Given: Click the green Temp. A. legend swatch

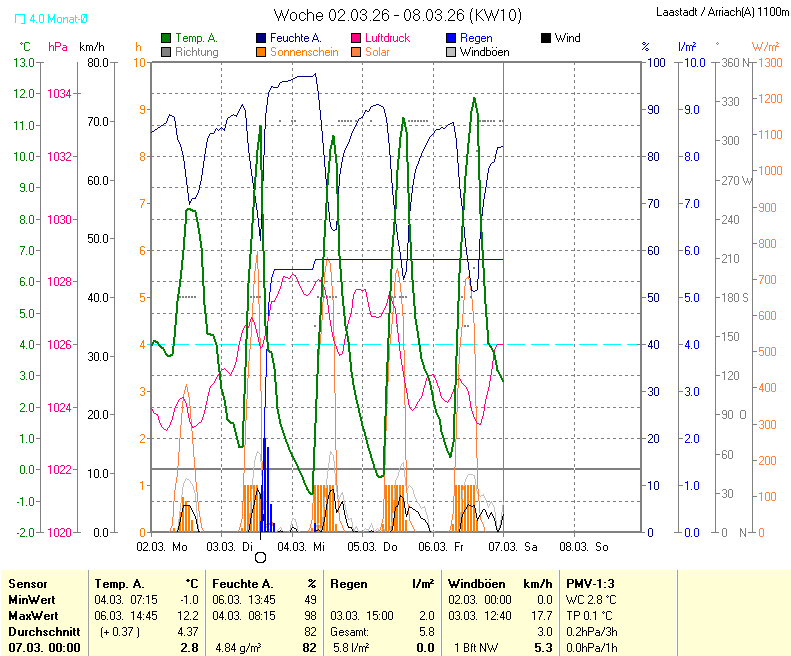Looking at the screenshot, I should pyautogui.click(x=165, y=38).
